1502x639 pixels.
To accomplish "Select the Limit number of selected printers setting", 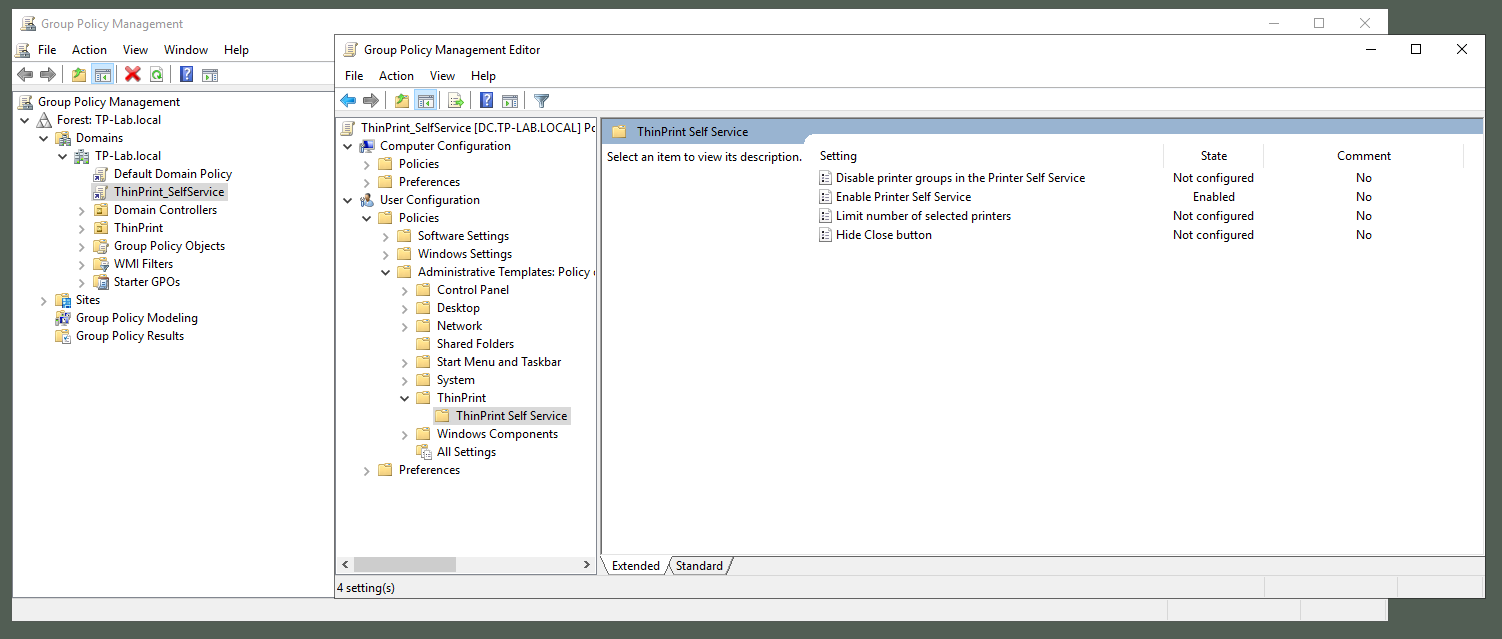I will point(923,216).
